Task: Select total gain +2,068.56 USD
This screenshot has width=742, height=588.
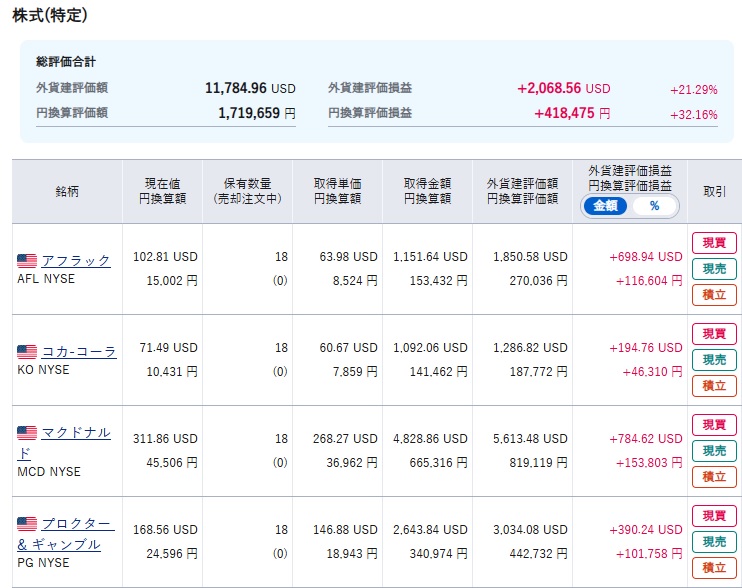Action: [x=564, y=88]
